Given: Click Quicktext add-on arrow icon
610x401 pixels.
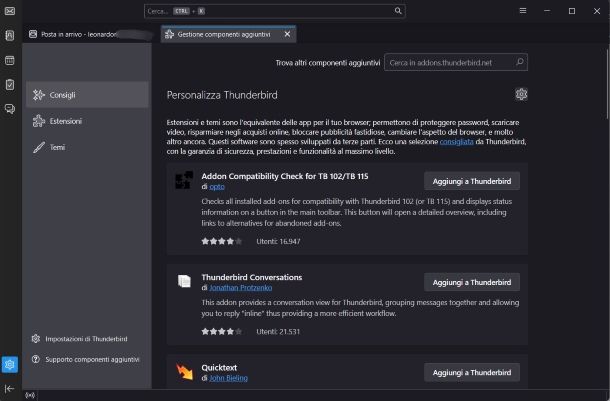Looking at the screenshot, I should pyautogui.click(x=184, y=371).
